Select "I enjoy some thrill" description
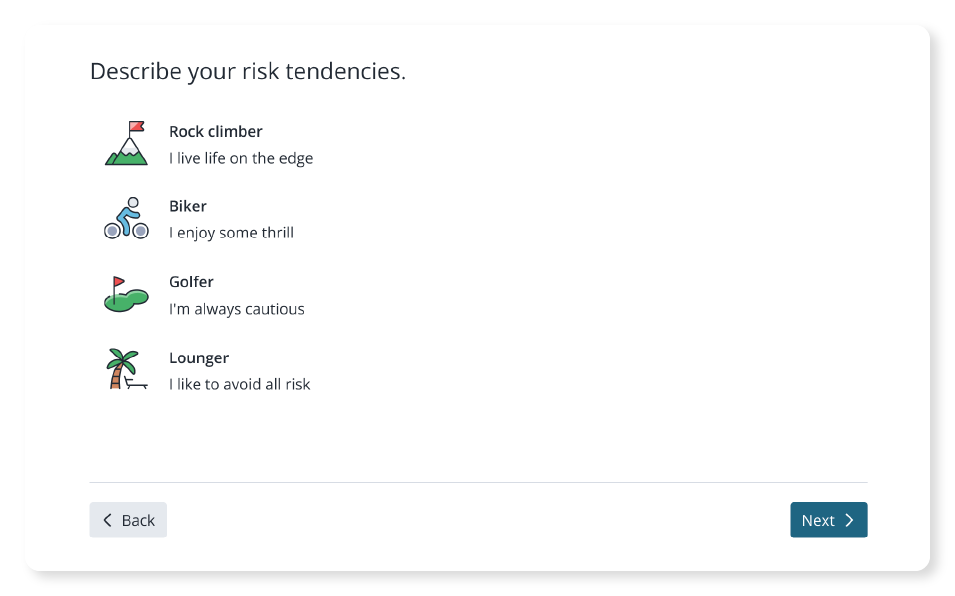The image size is (955, 596). pos(231,233)
